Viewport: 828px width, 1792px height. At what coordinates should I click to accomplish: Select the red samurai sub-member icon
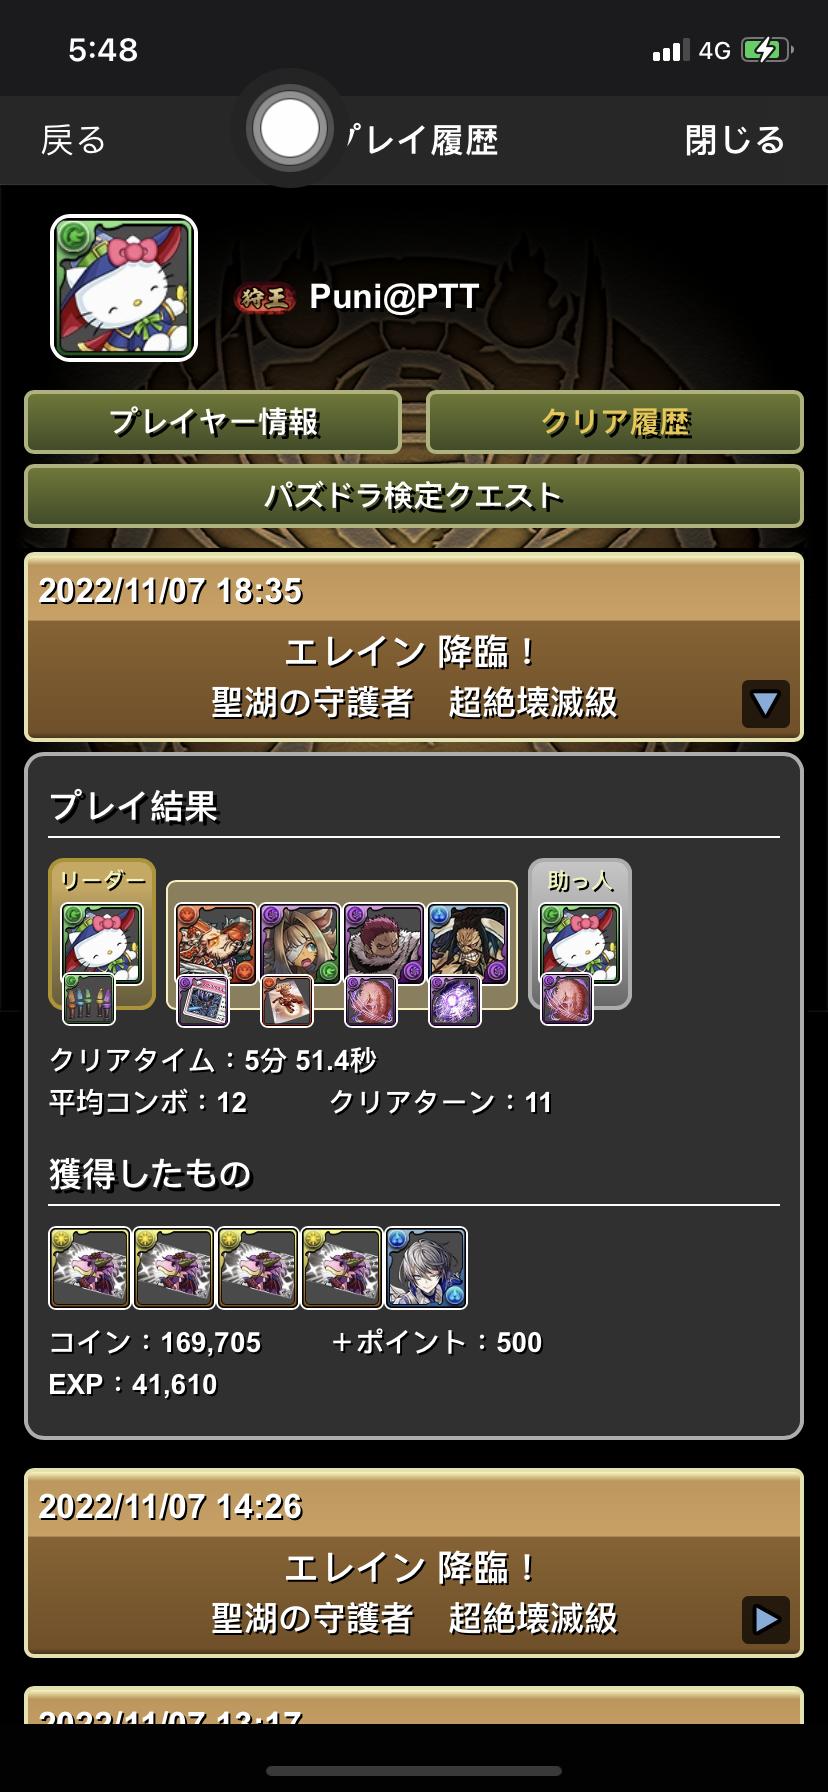tap(217, 944)
